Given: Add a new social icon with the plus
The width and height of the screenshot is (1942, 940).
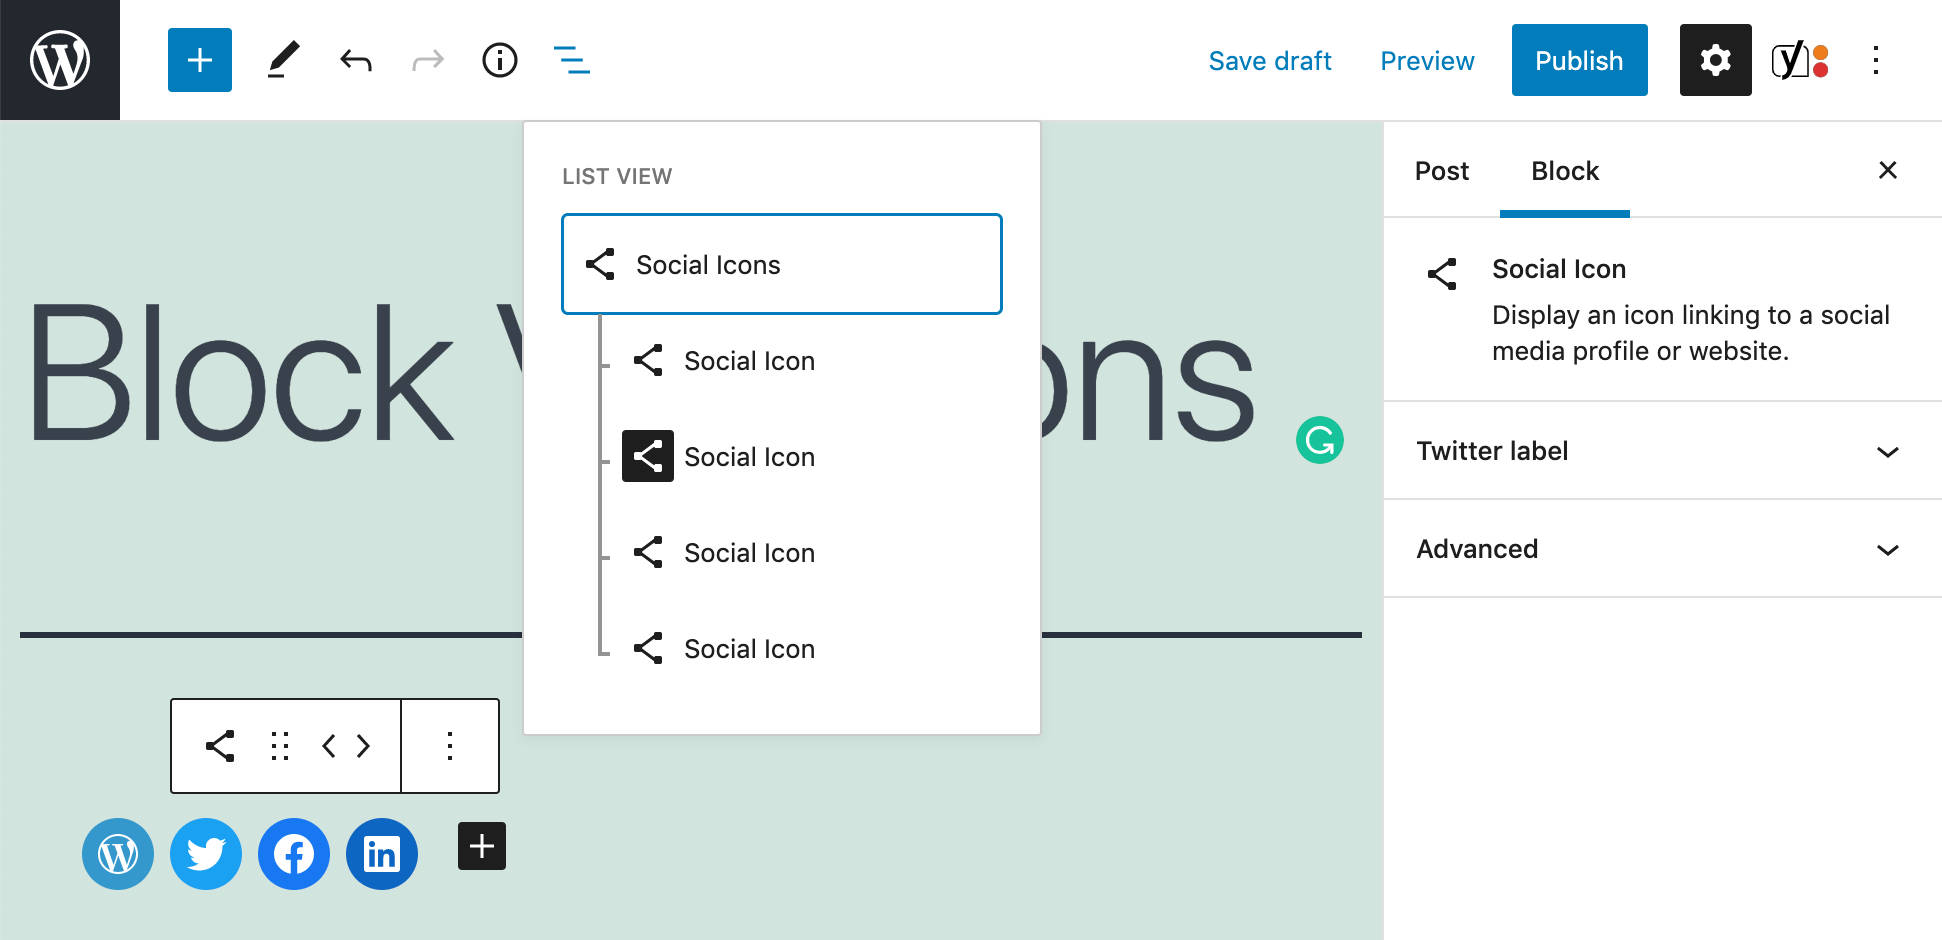Looking at the screenshot, I should [481, 845].
